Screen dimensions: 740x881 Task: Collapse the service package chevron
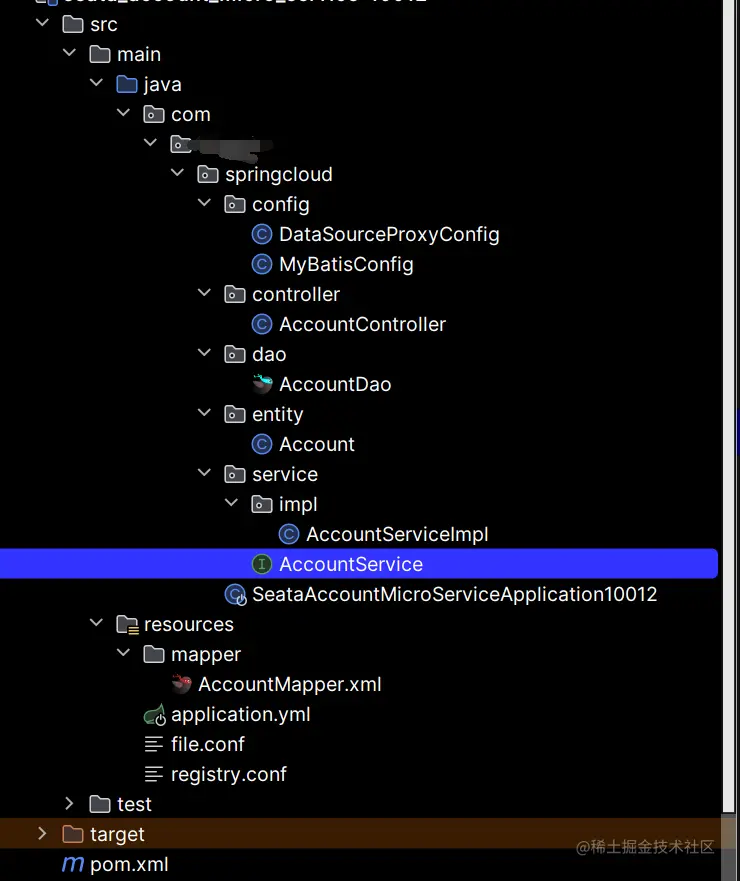point(205,474)
